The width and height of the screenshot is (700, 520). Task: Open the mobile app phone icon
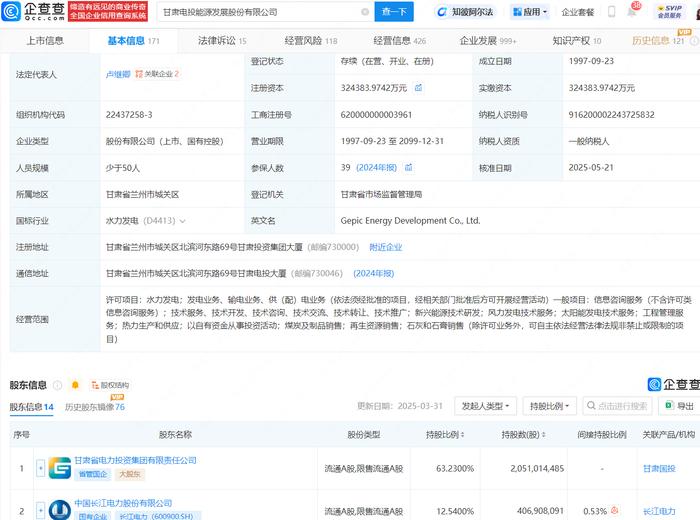coord(612,12)
